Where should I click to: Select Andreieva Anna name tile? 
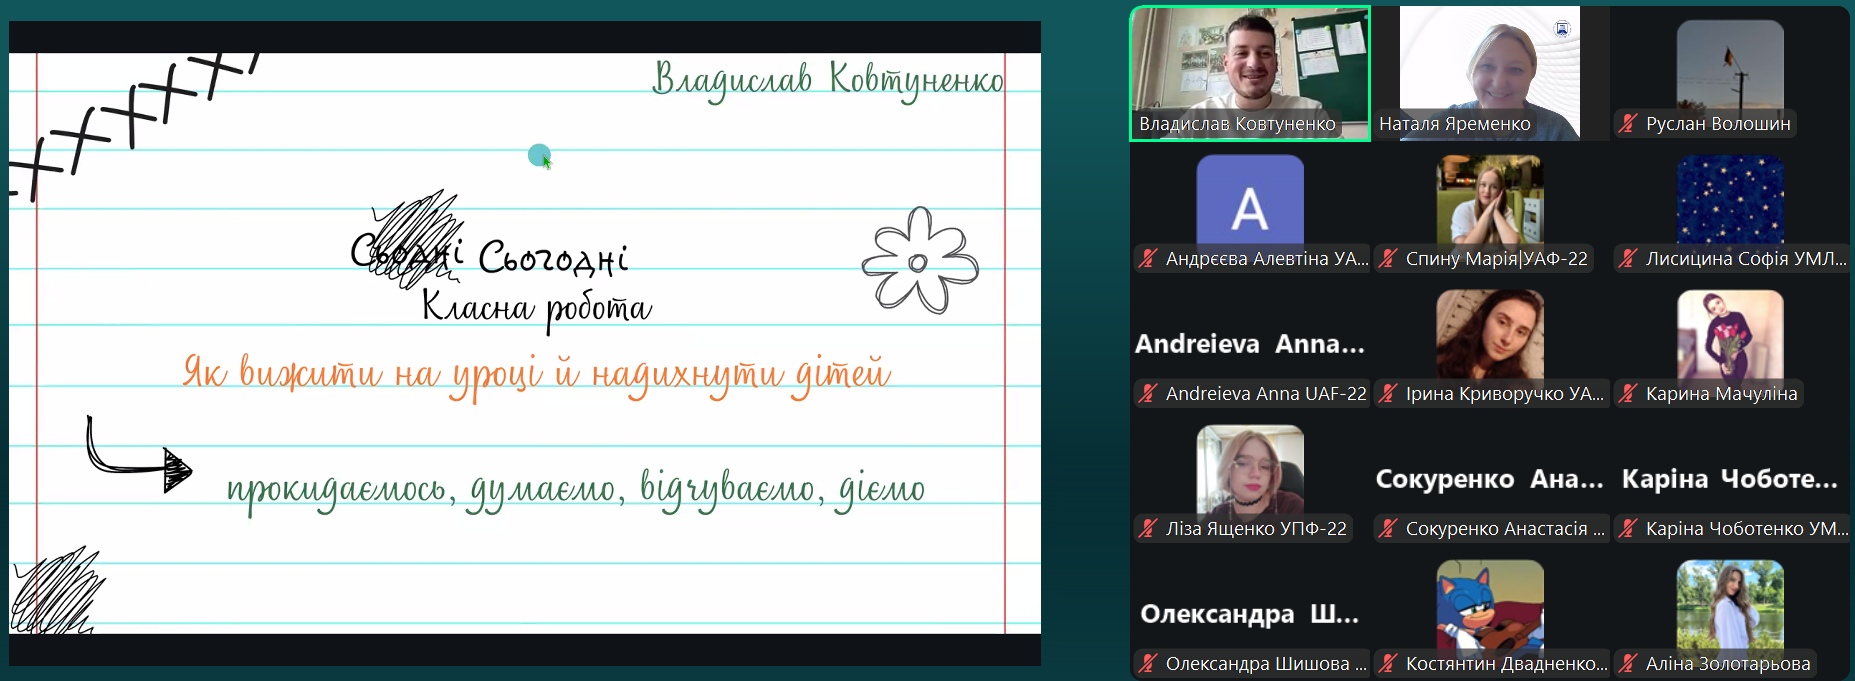click(x=1250, y=344)
